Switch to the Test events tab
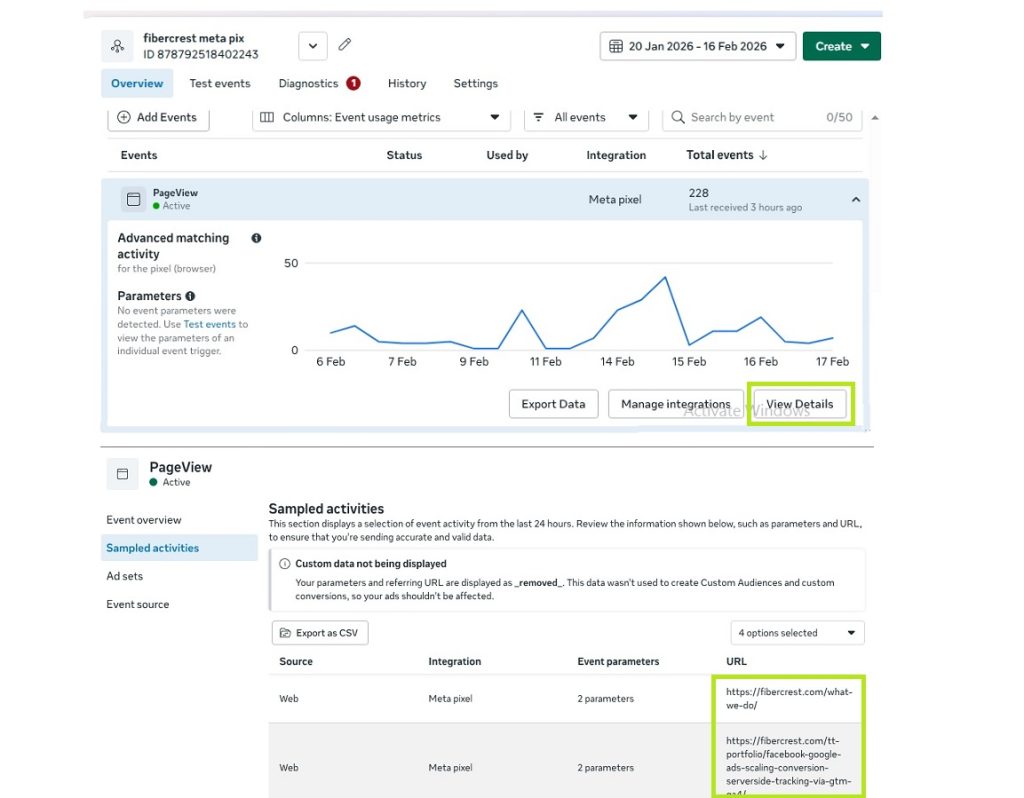This screenshot has width=1024, height=798. [220, 83]
